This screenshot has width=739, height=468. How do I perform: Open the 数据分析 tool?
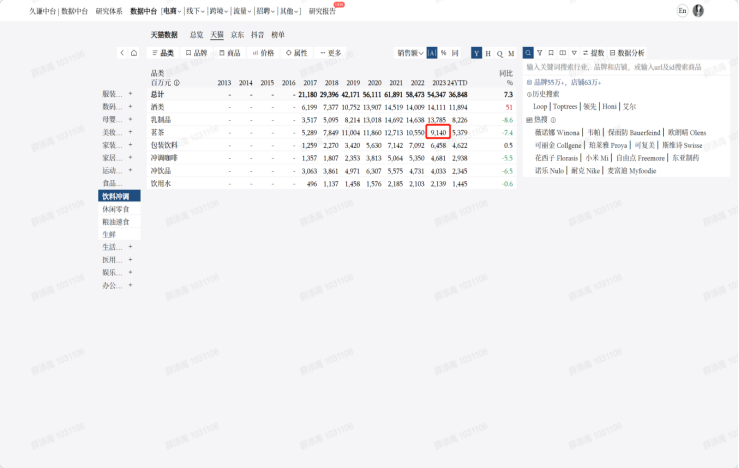click(628, 52)
